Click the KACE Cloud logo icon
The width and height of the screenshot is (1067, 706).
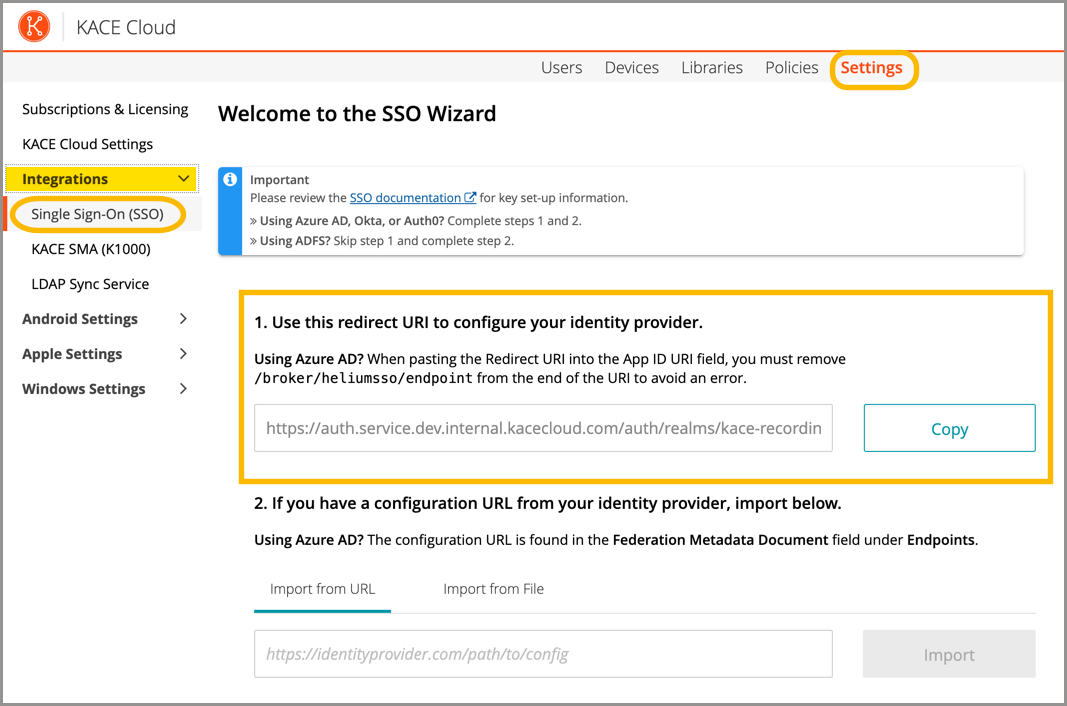34,27
